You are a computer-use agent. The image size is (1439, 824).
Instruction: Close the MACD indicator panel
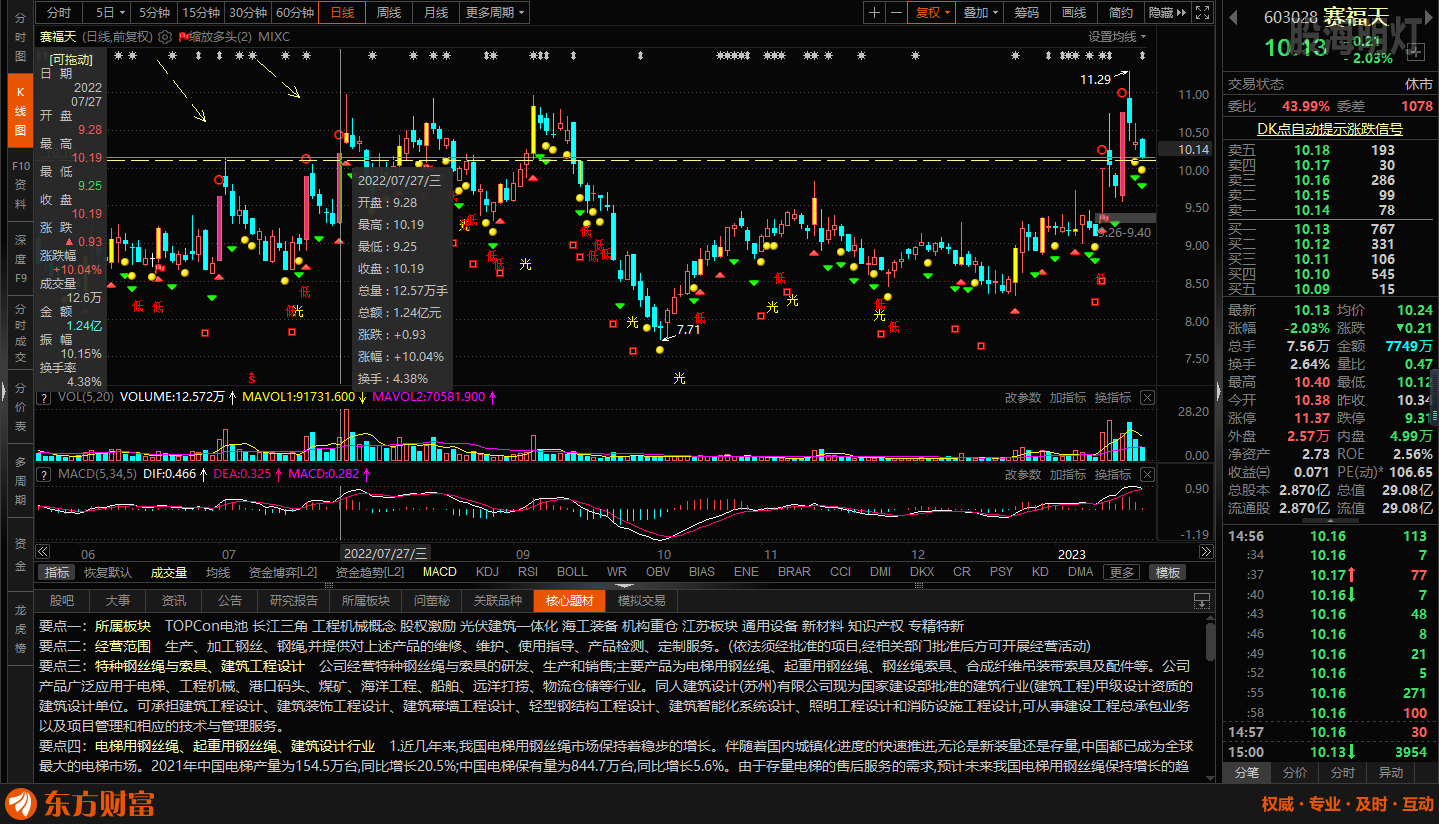pos(1147,474)
